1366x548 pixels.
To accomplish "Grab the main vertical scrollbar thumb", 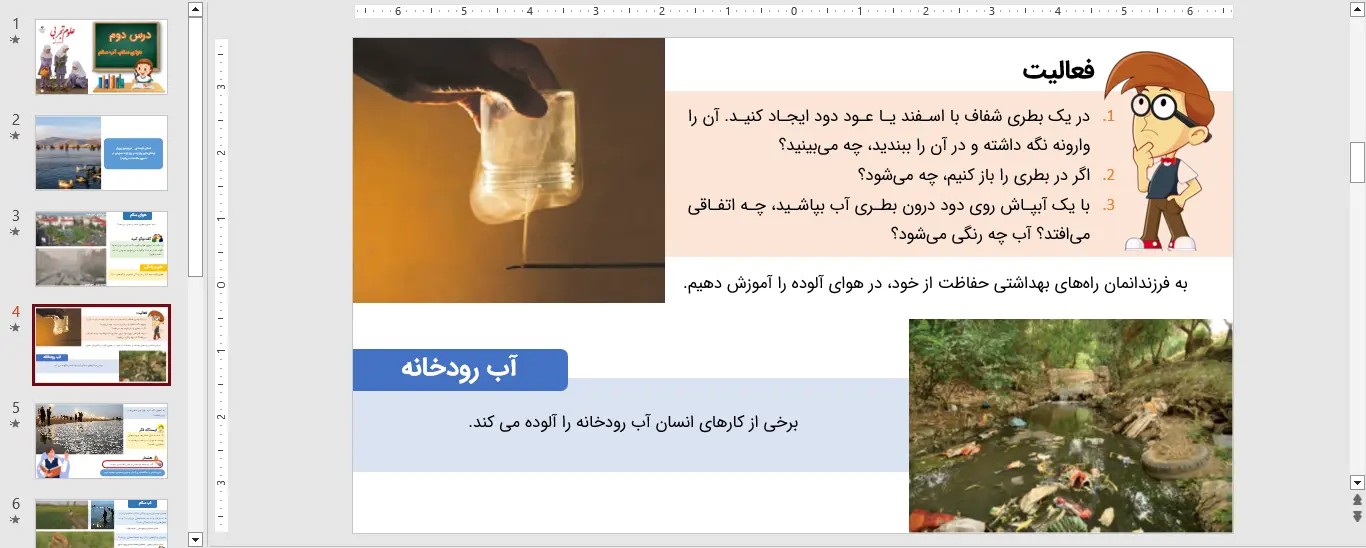I will (1357, 162).
